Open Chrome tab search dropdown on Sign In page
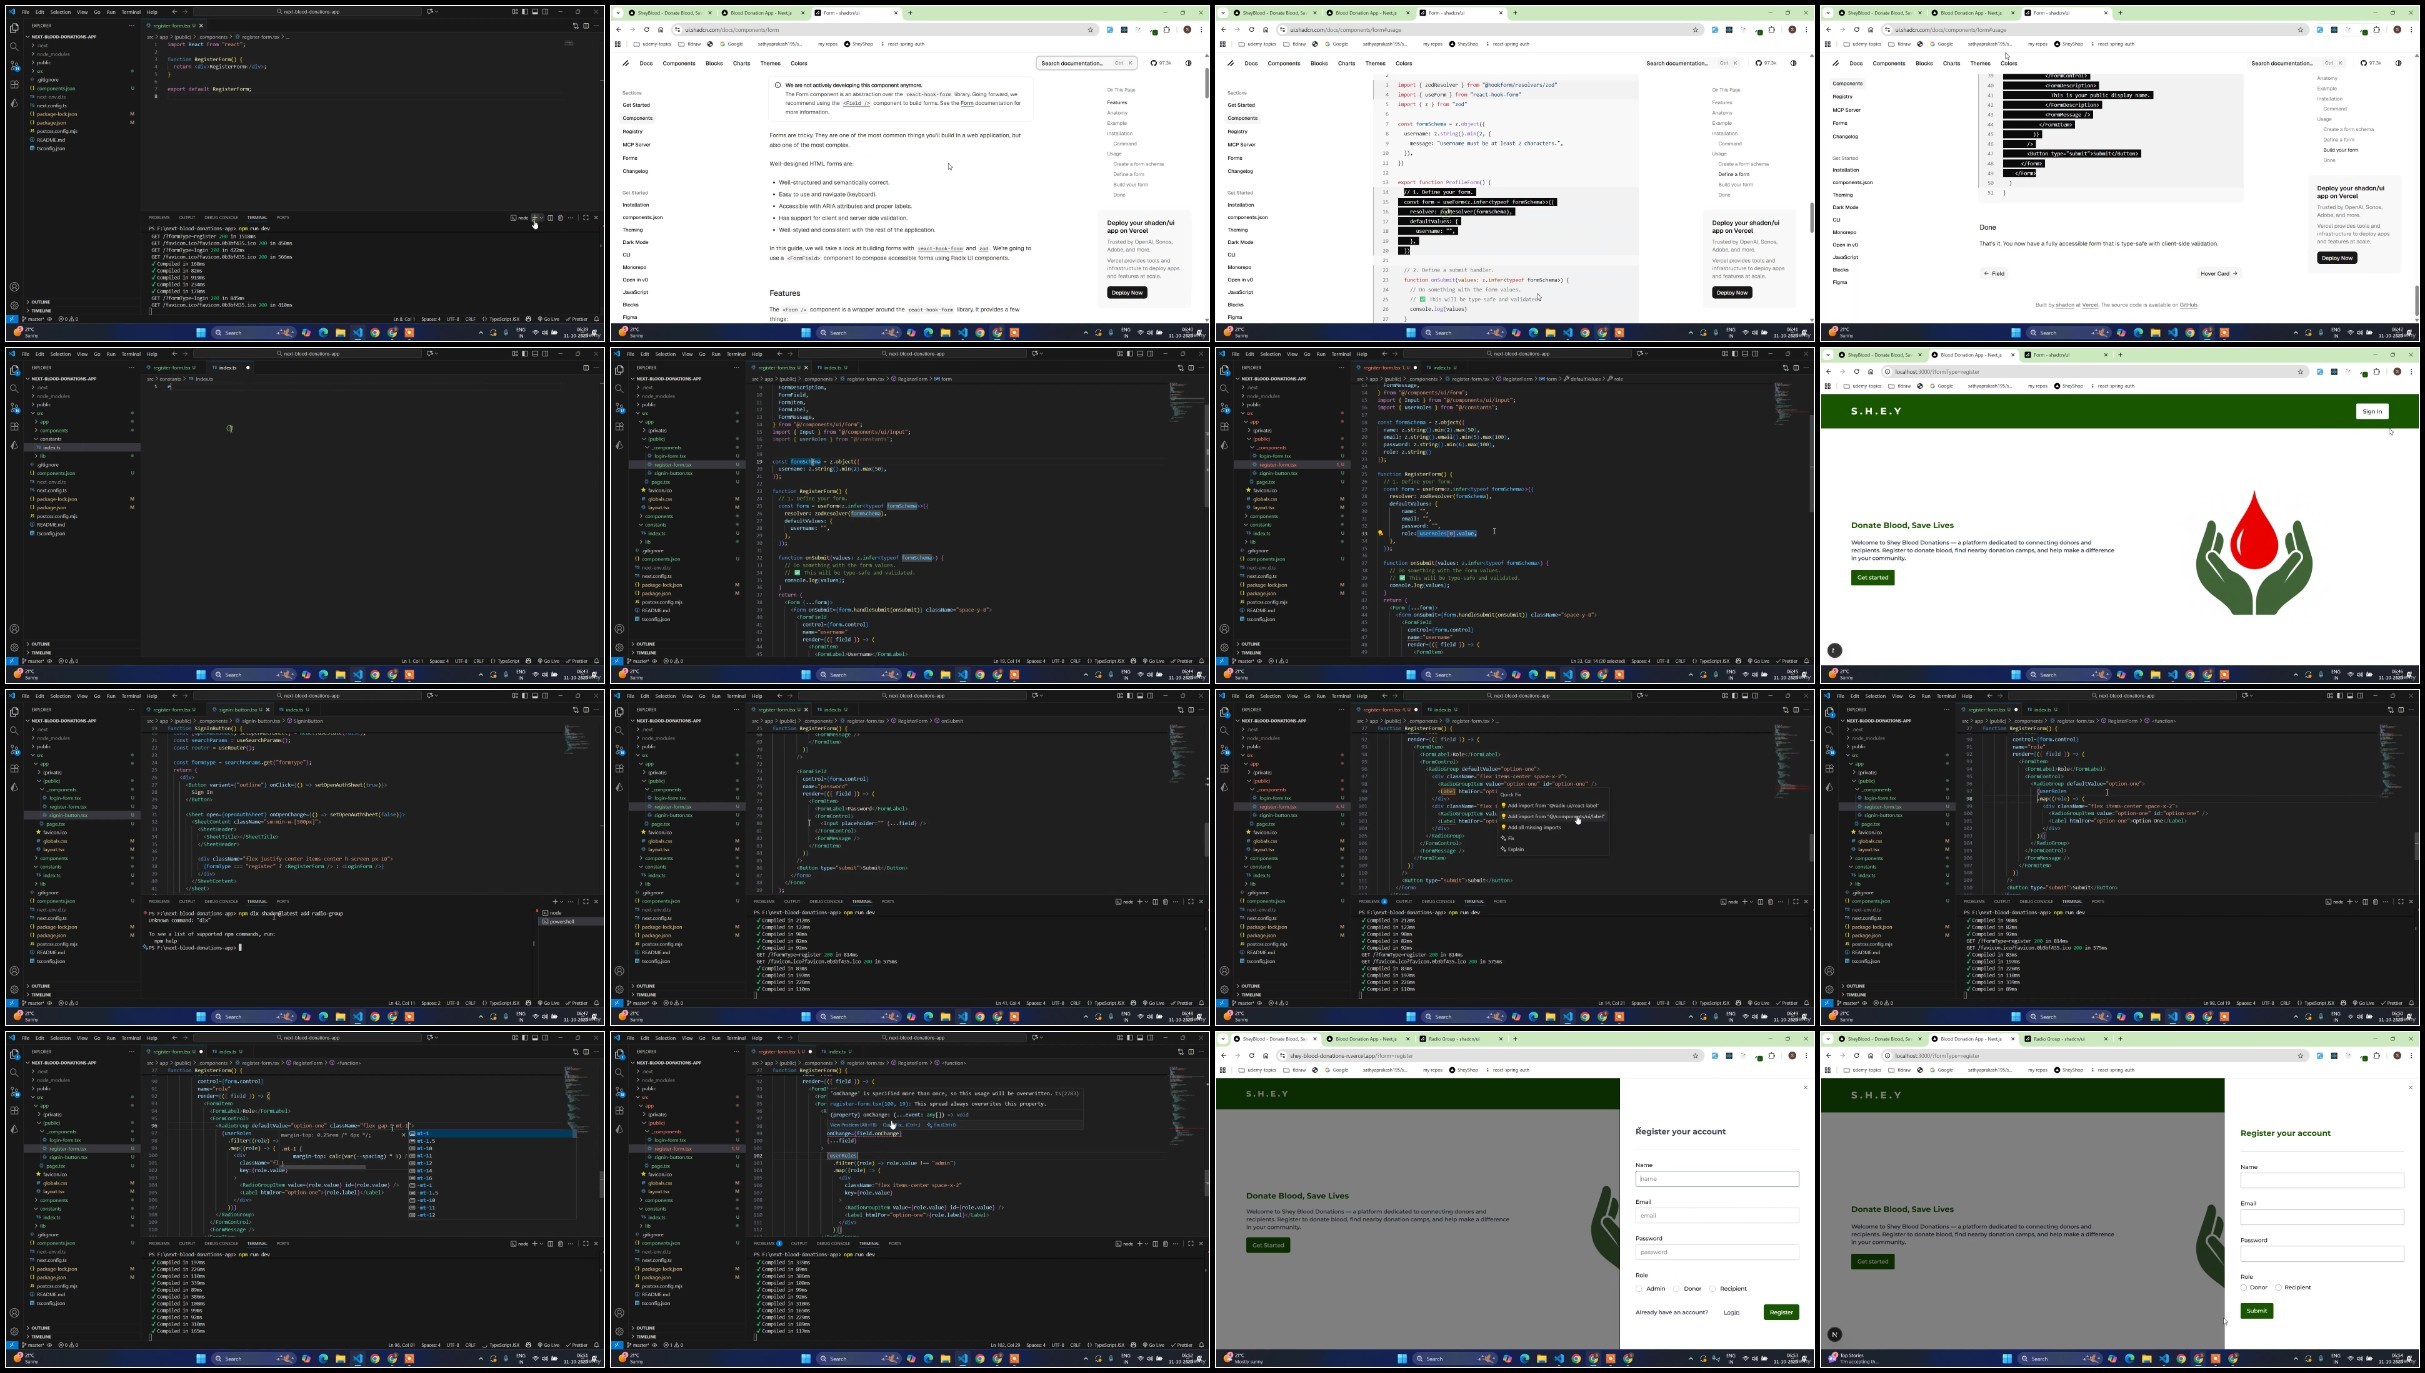 coord(1827,354)
